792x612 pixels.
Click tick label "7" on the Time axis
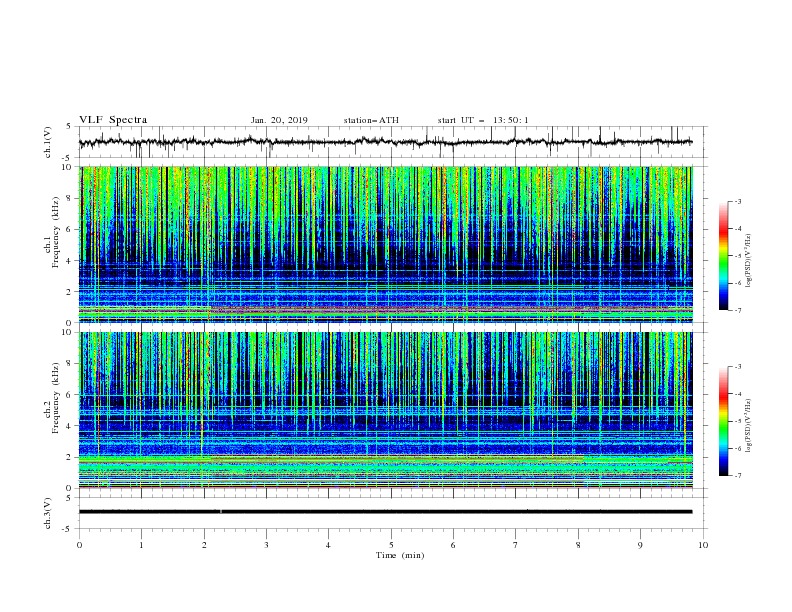[516, 545]
